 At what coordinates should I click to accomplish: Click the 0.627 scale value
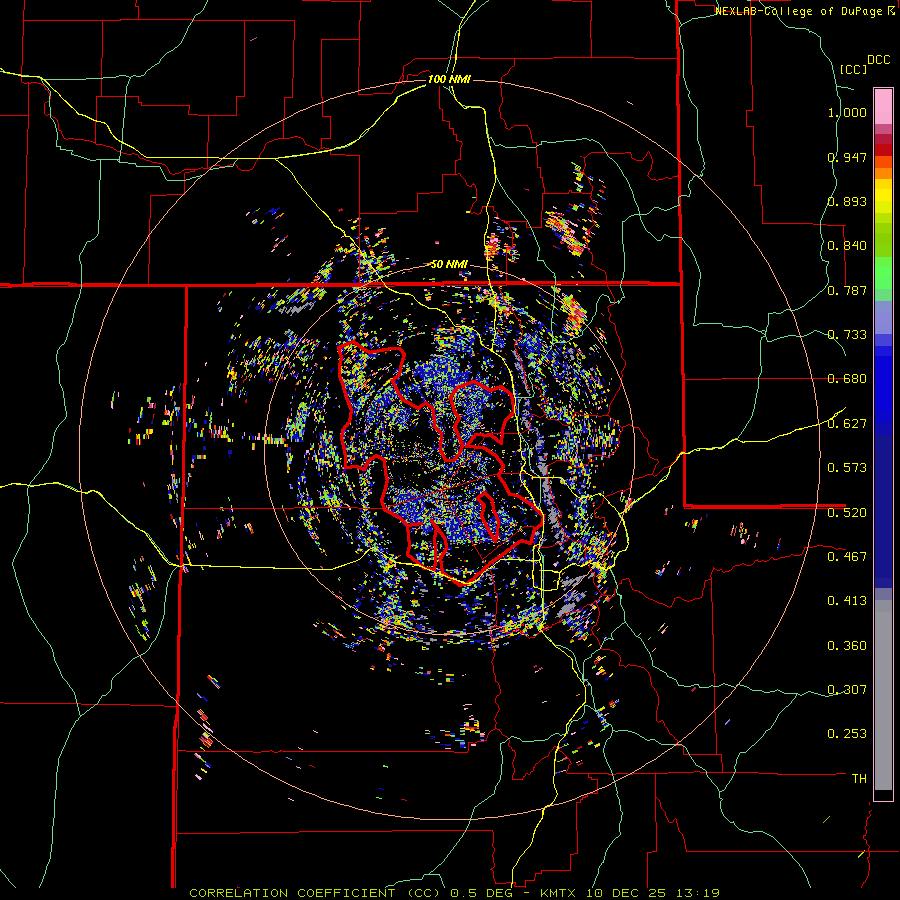pos(847,424)
